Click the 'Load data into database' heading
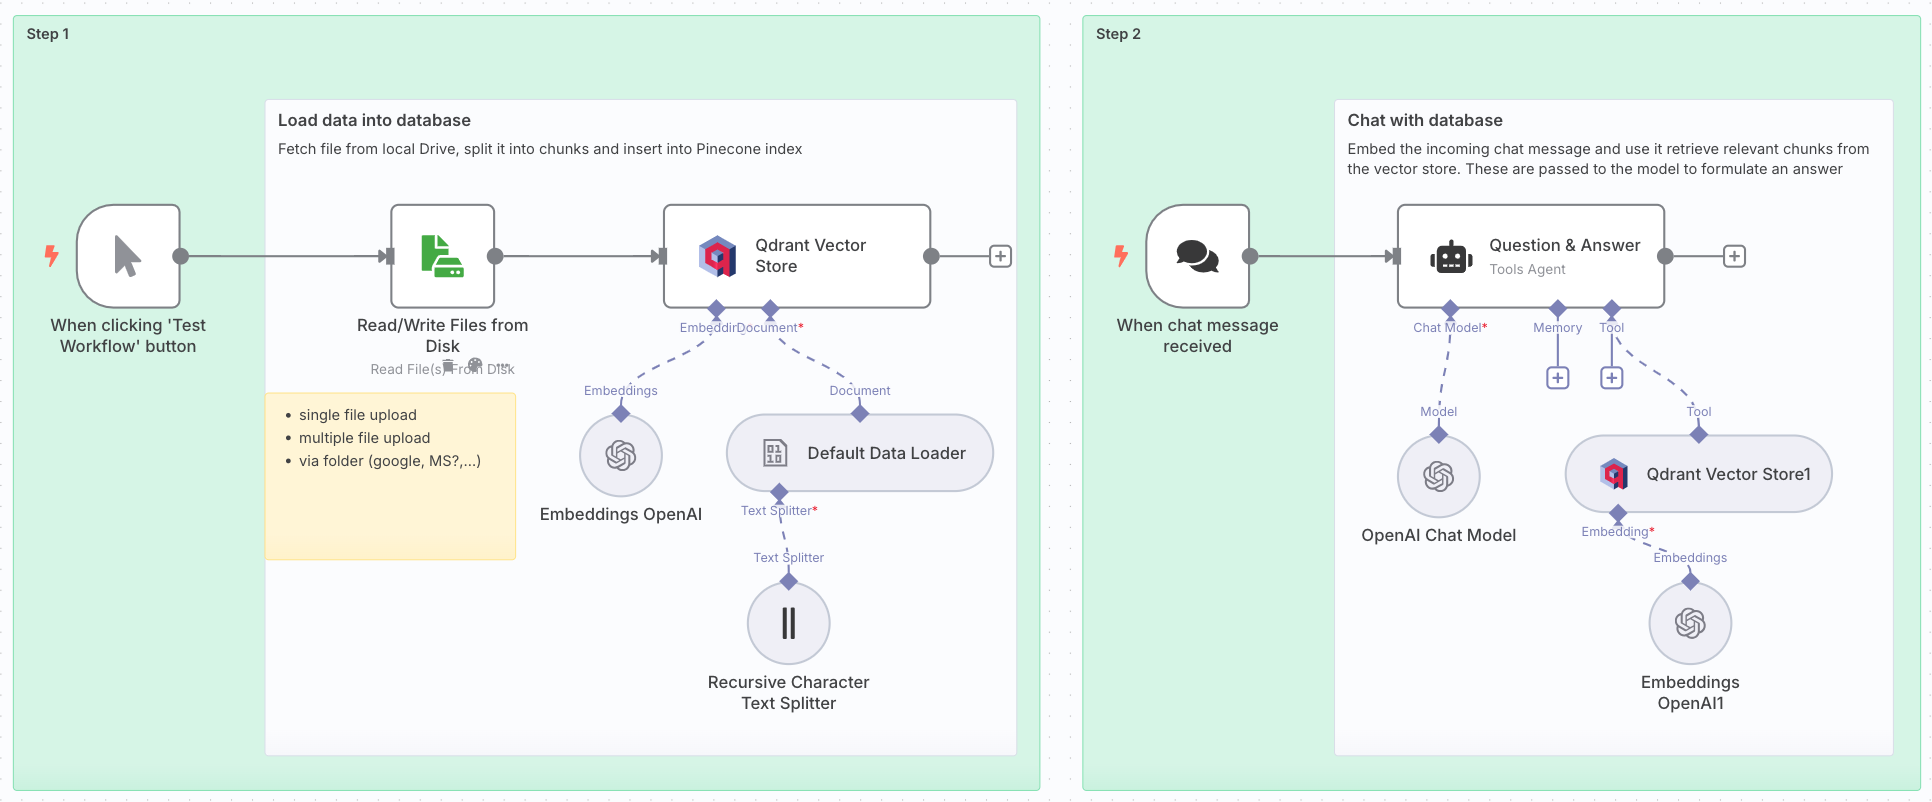 click(374, 120)
